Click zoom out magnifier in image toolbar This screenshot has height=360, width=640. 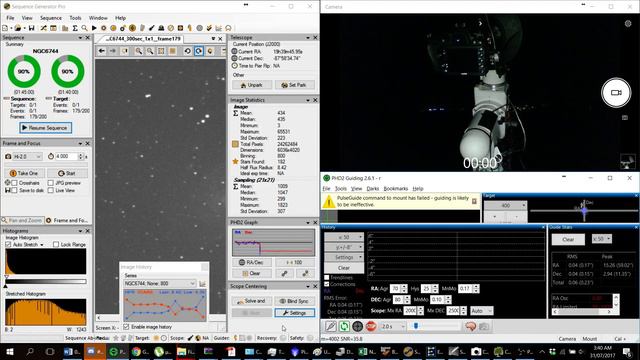[150, 51]
